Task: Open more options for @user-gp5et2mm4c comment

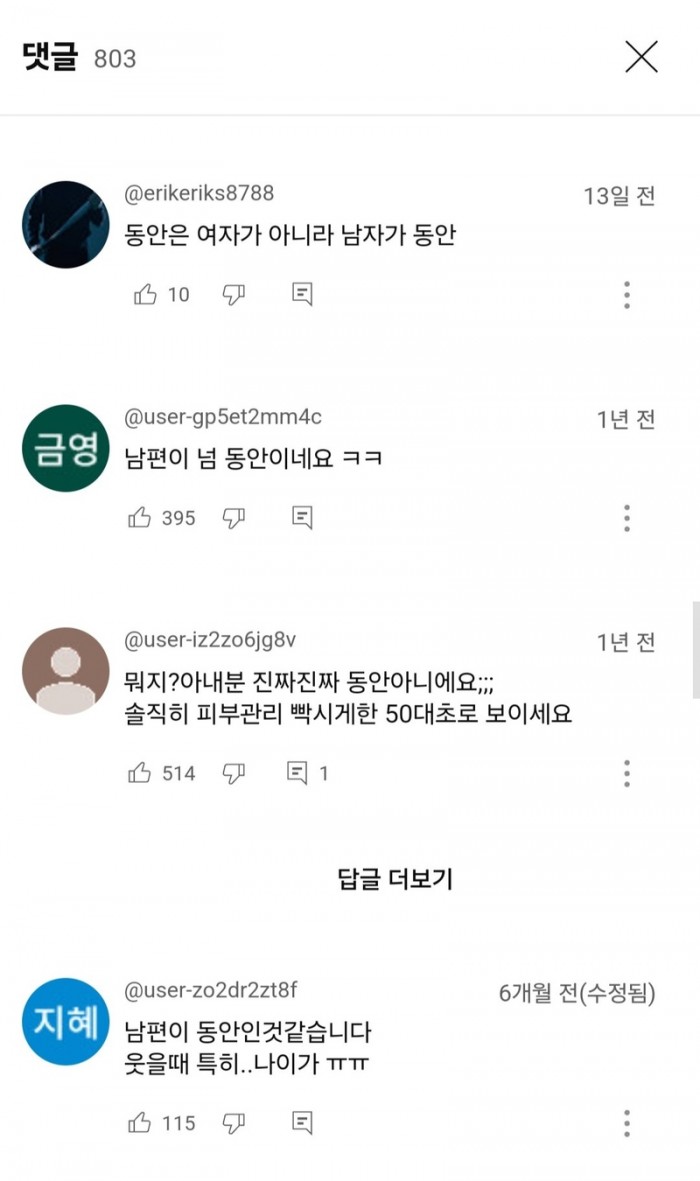Action: point(627,518)
